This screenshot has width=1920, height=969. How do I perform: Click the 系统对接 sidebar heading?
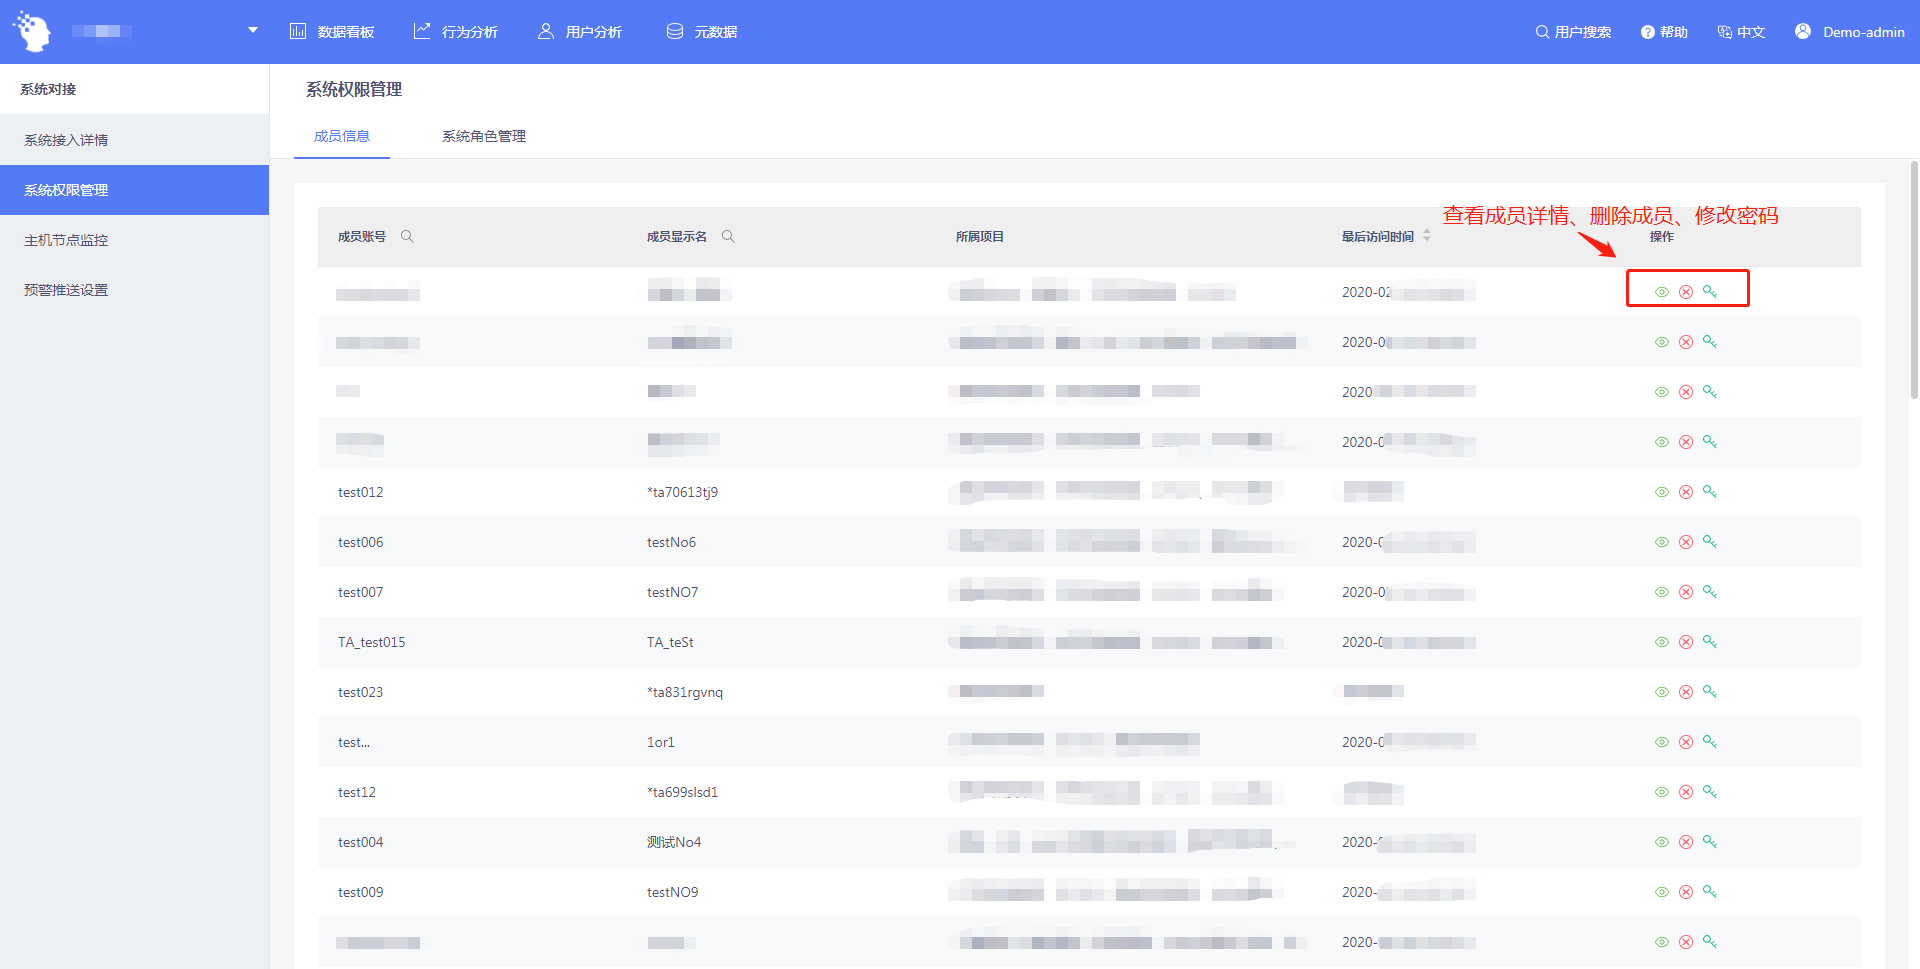(x=48, y=89)
